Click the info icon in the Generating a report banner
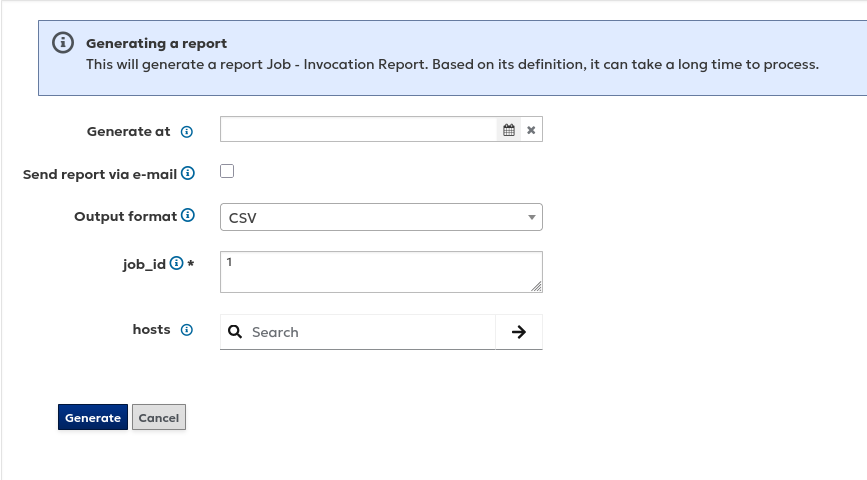Viewport: 867px width, 480px height. click(x=63, y=43)
